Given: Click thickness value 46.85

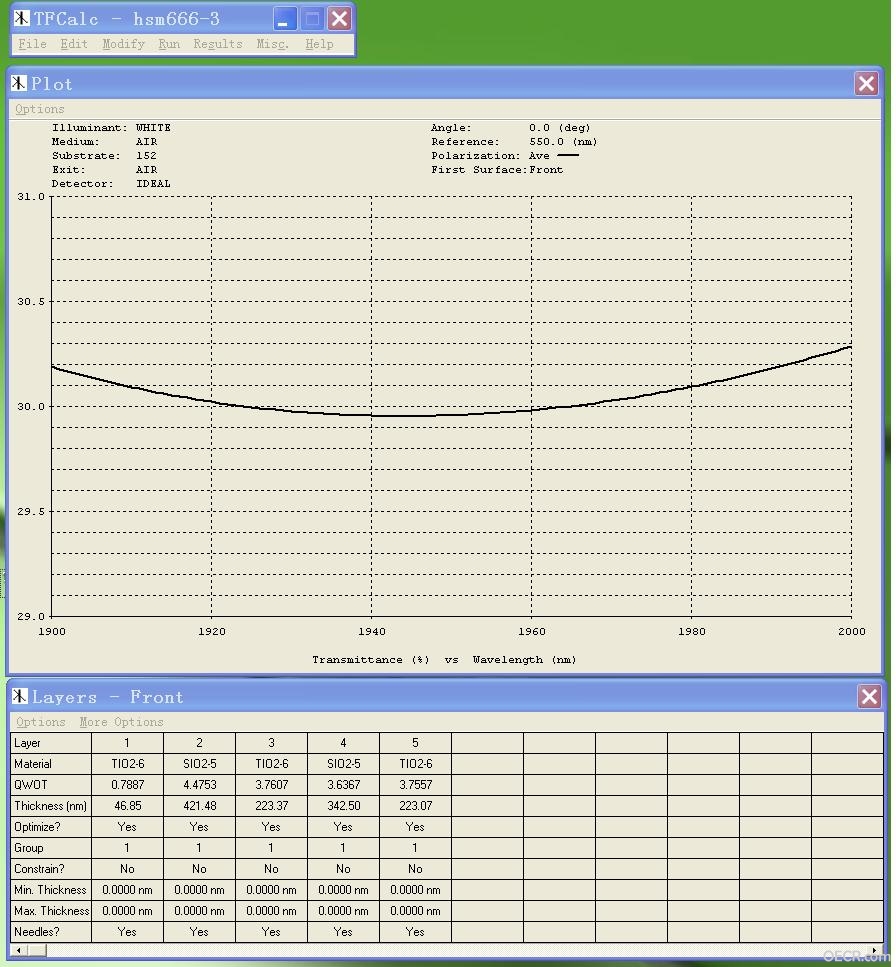Looking at the screenshot, I should click(128, 805).
